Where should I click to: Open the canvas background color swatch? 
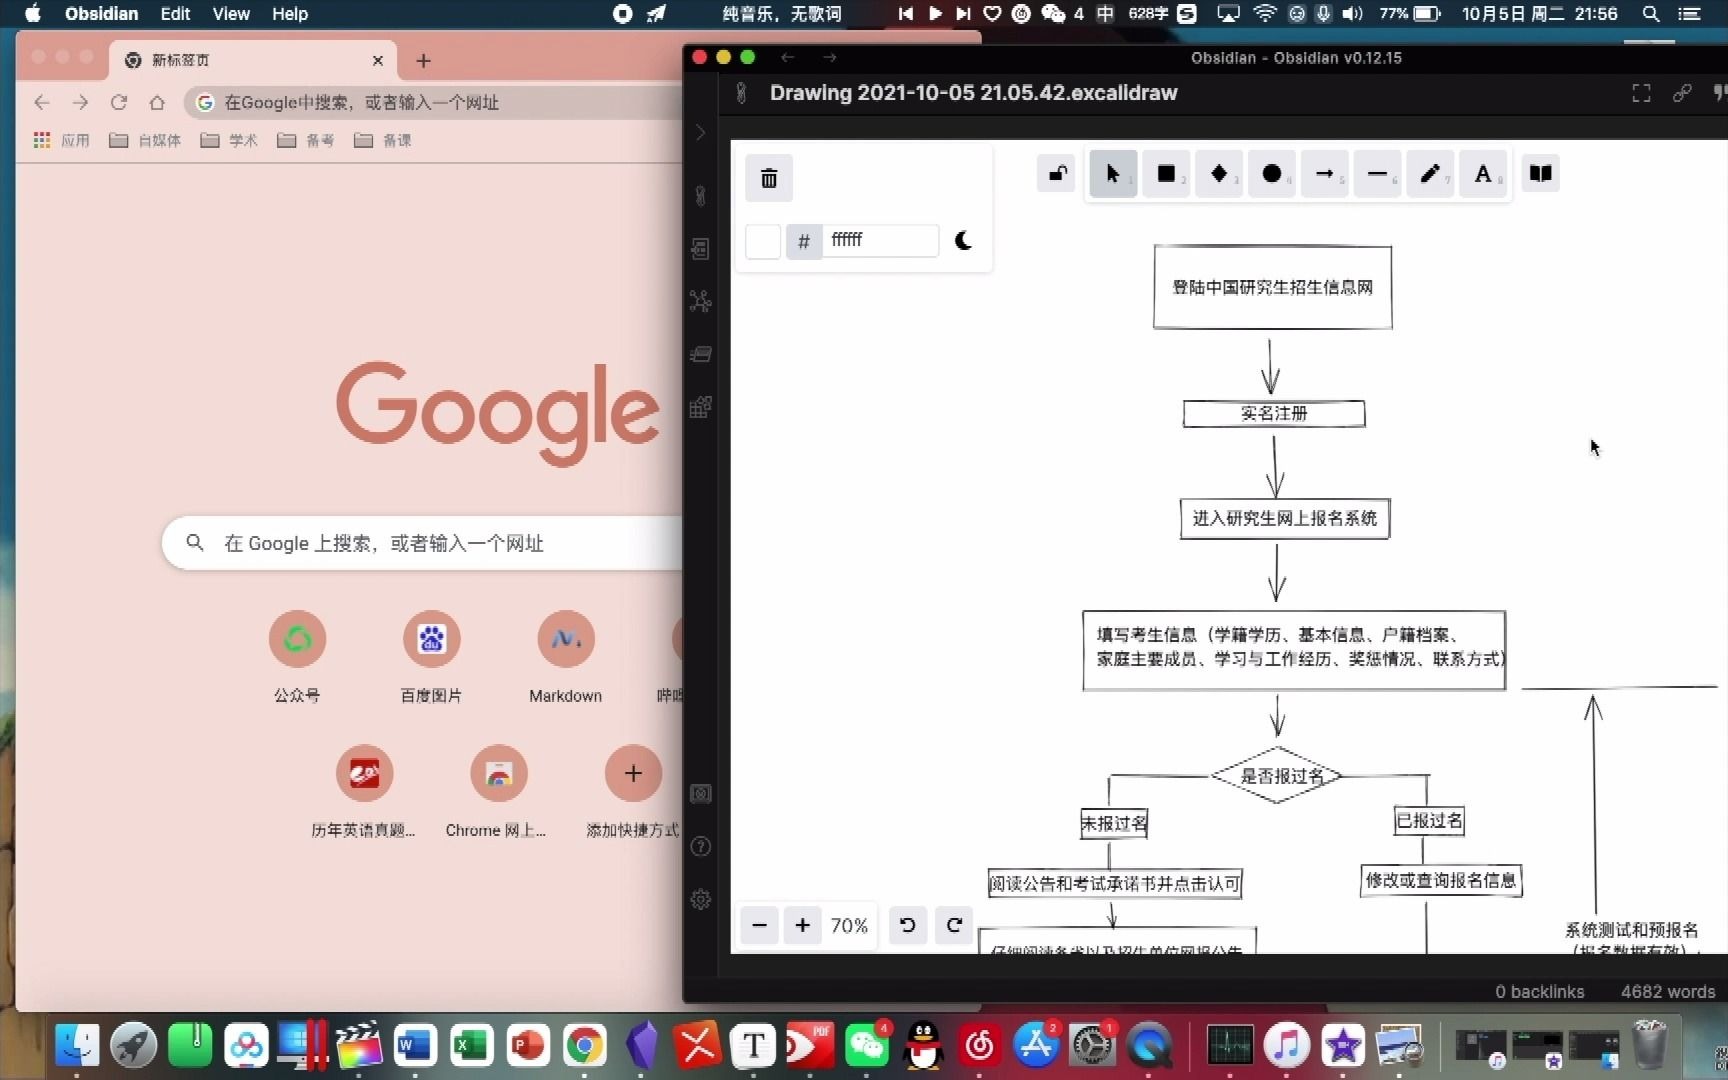point(763,241)
